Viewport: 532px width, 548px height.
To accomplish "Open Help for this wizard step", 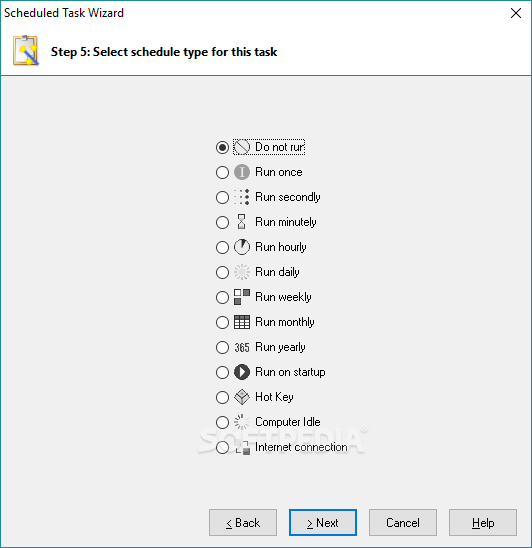I will (x=483, y=522).
